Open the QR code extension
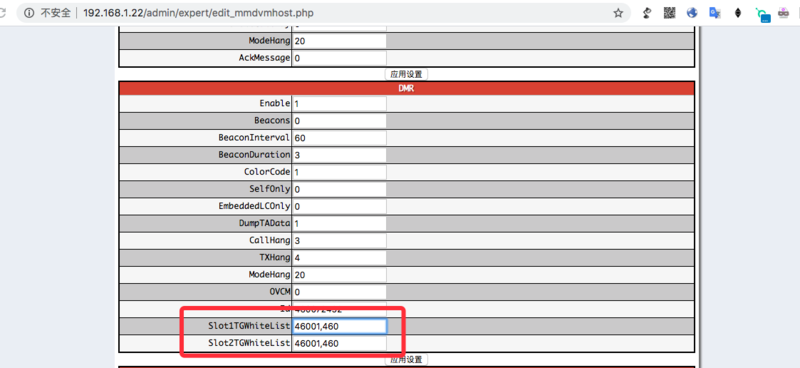The height and width of the screenshot is (368, 800). [x=669, y=13]
